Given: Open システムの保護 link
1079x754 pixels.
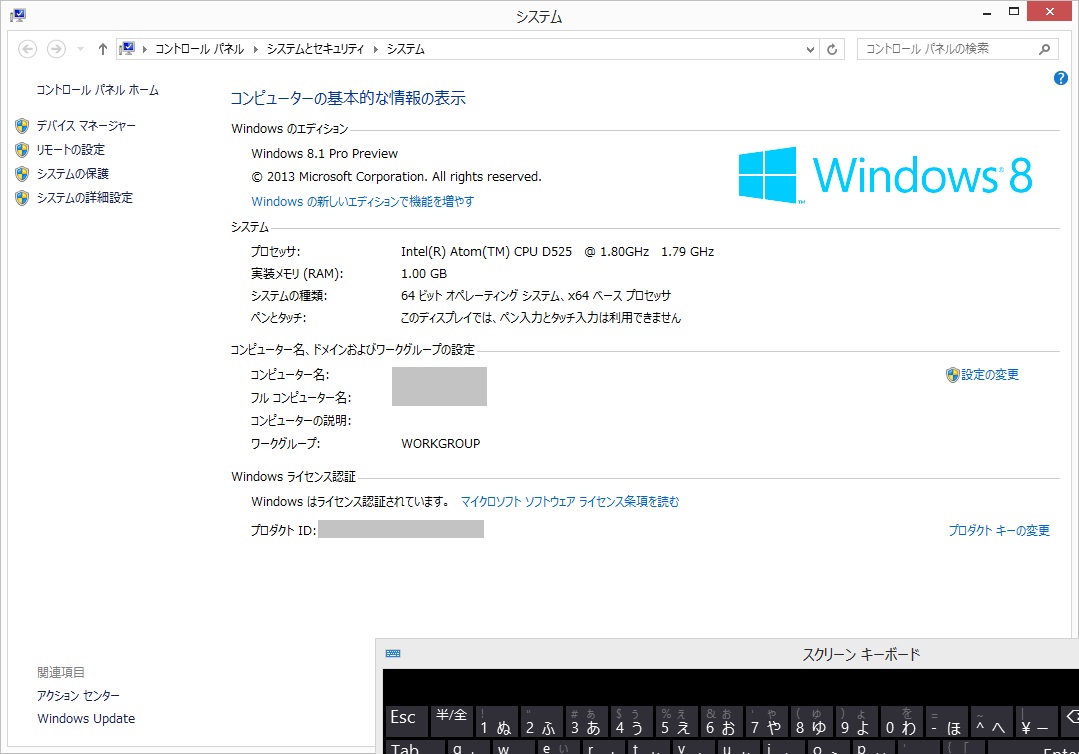Looking at the screenshot, I should [x=73, y=174].
